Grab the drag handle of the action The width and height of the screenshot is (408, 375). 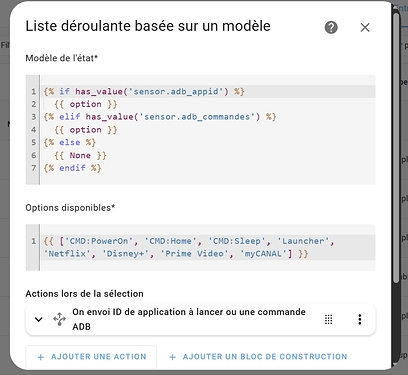328,319
